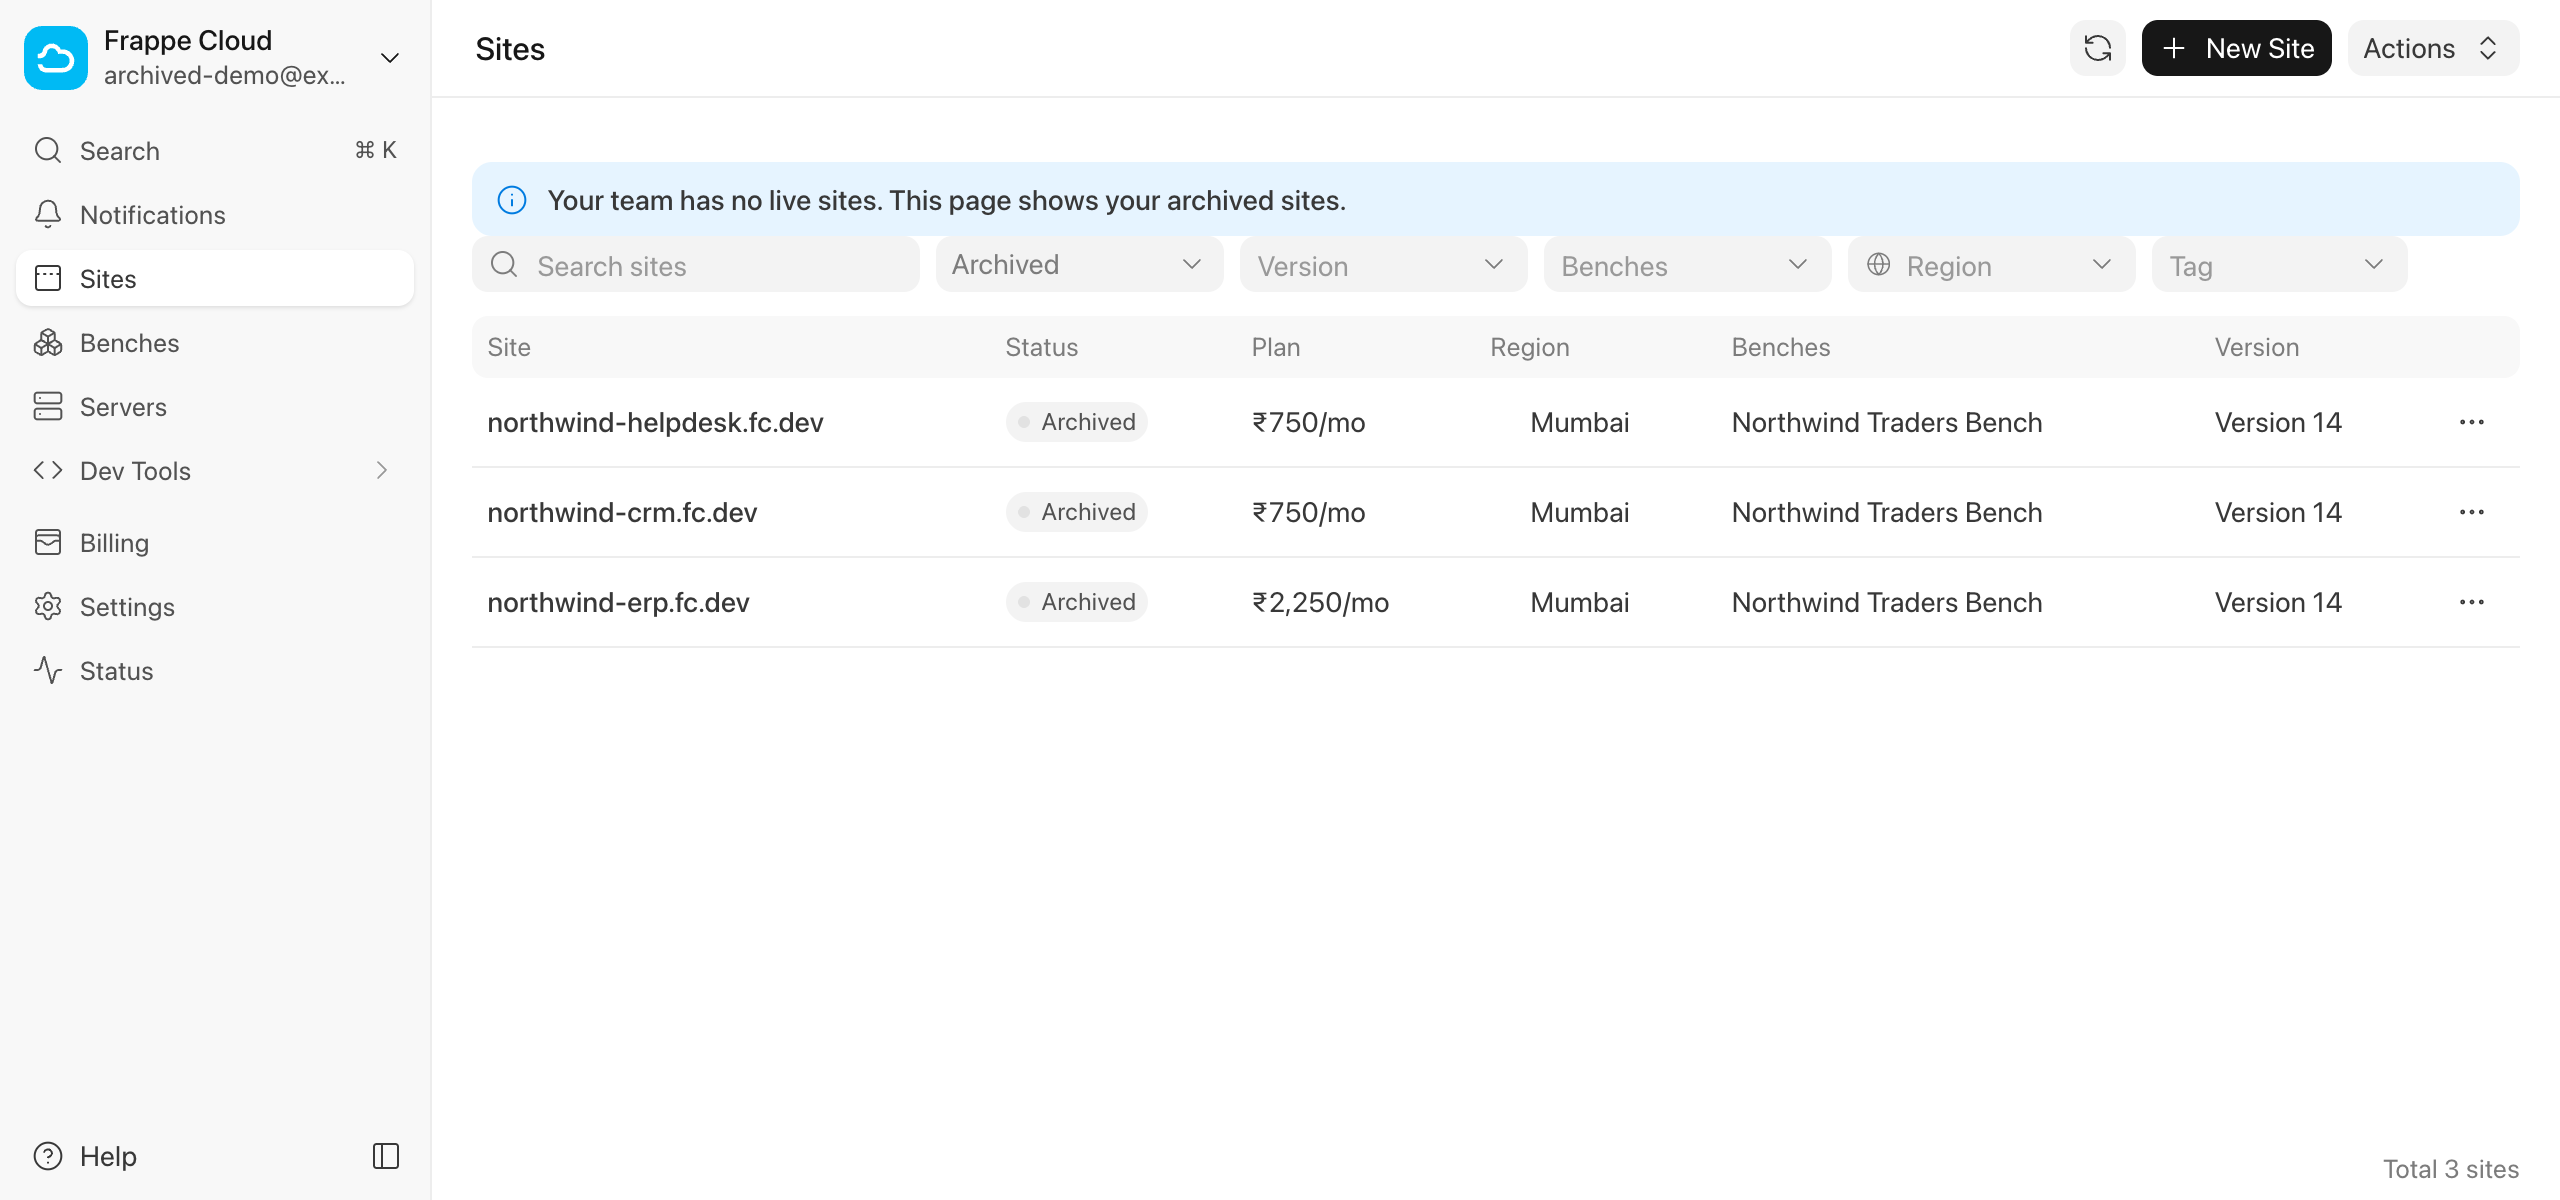Click the Help question mark icon
The height and width of the screenshot is (1200, 2560).
[x=48, y=1156]
